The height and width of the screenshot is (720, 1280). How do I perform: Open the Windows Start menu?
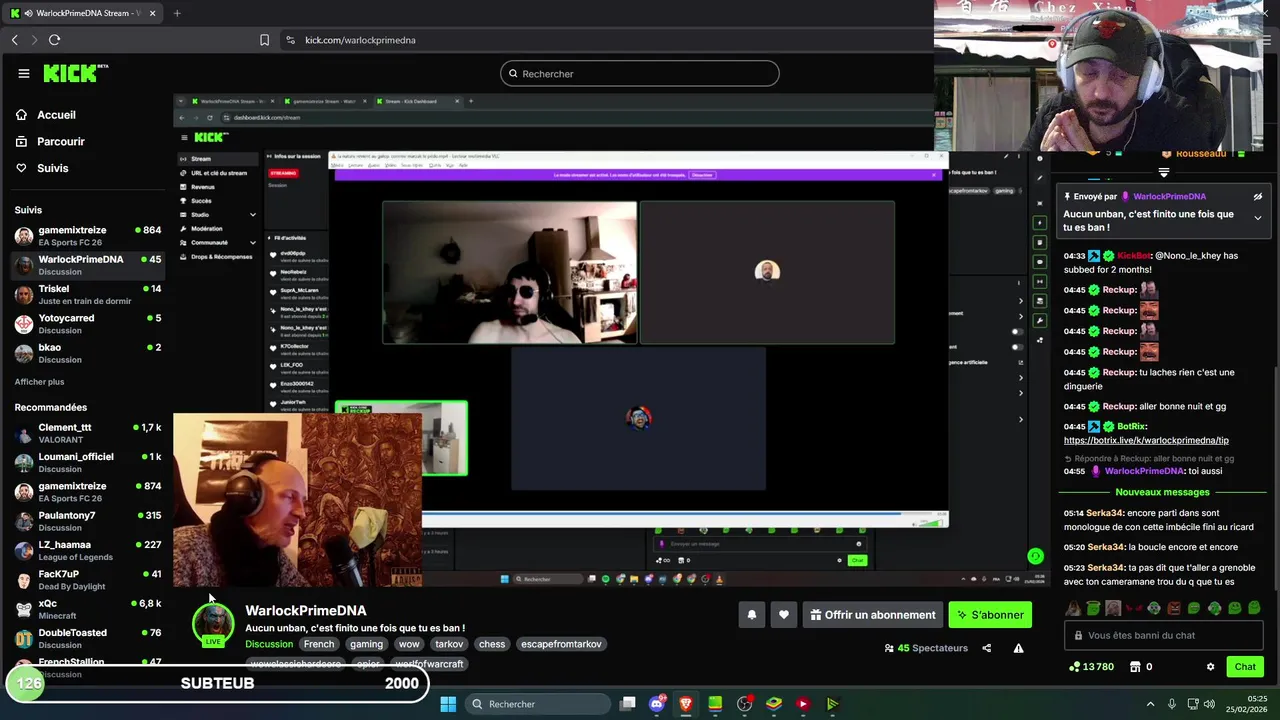[448, 704]
